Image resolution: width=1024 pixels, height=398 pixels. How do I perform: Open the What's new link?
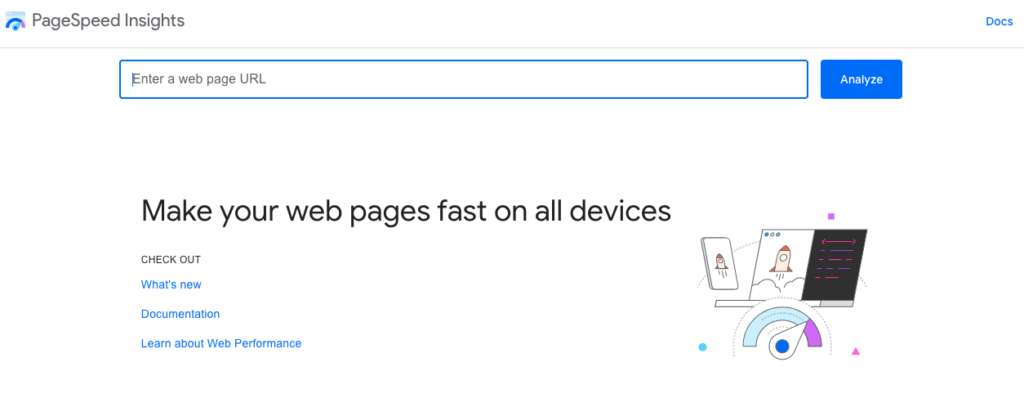click(171, 285)
